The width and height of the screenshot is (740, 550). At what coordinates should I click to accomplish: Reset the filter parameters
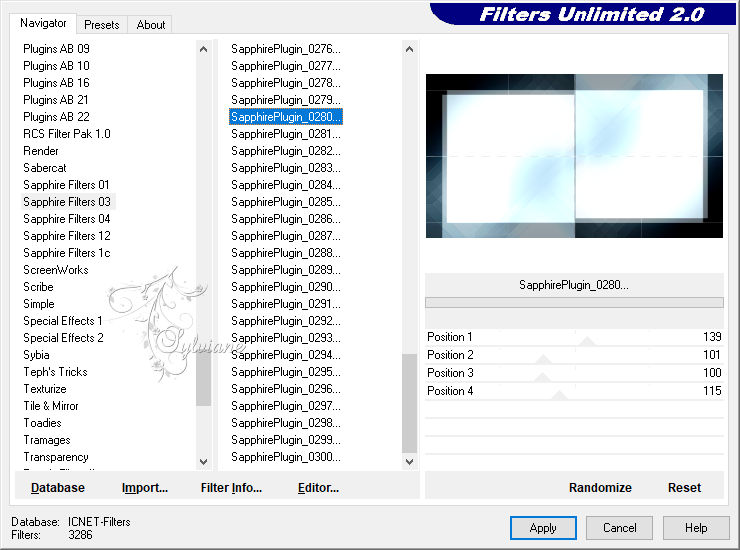click(x=684, y=488)
